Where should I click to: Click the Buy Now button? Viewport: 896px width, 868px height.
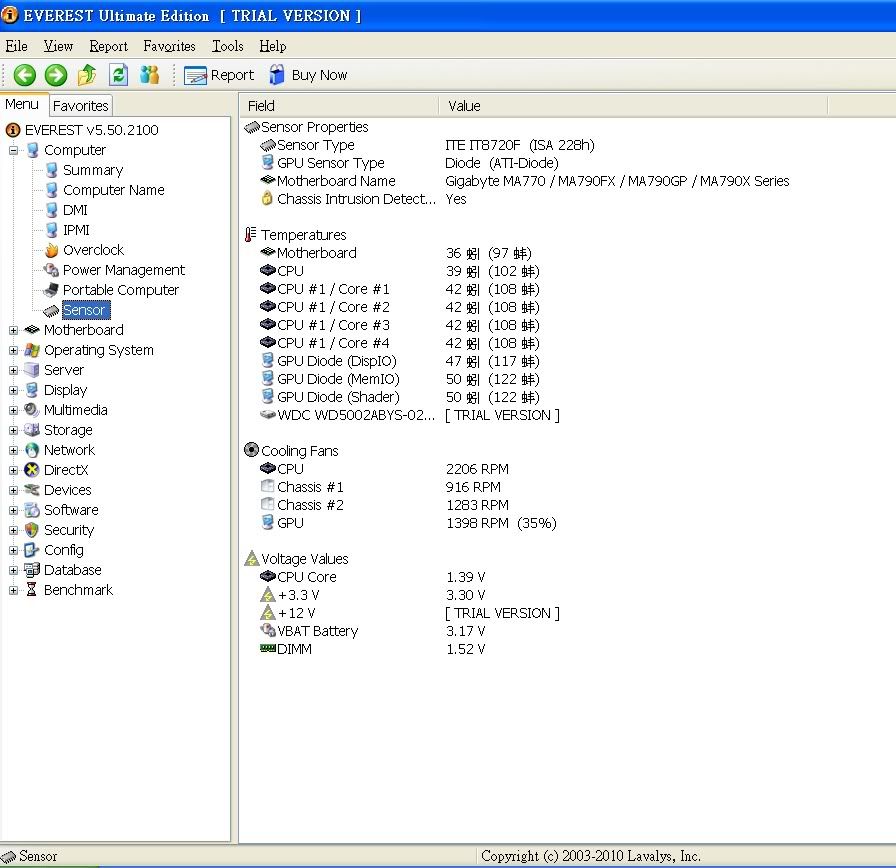point(308,75)
